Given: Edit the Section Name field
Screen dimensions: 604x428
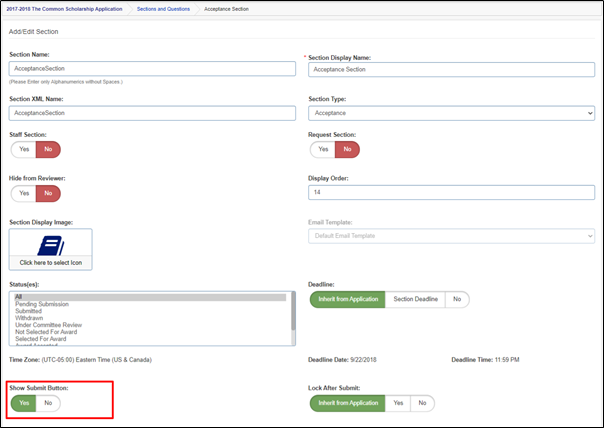Looking at the screenshot, I should pyautogui.click(x=152, y=69).
